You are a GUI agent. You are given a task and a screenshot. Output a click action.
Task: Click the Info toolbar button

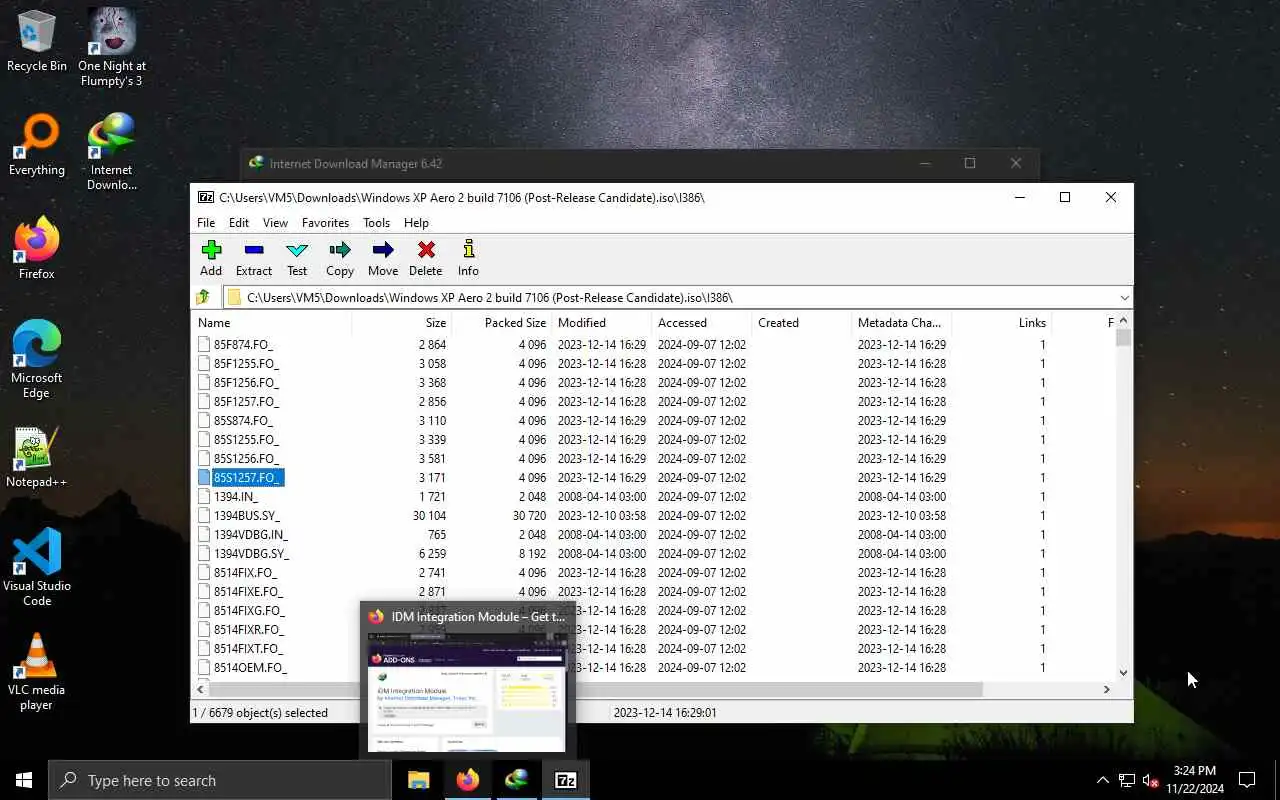pyautogui.click(x=468, y=258)
